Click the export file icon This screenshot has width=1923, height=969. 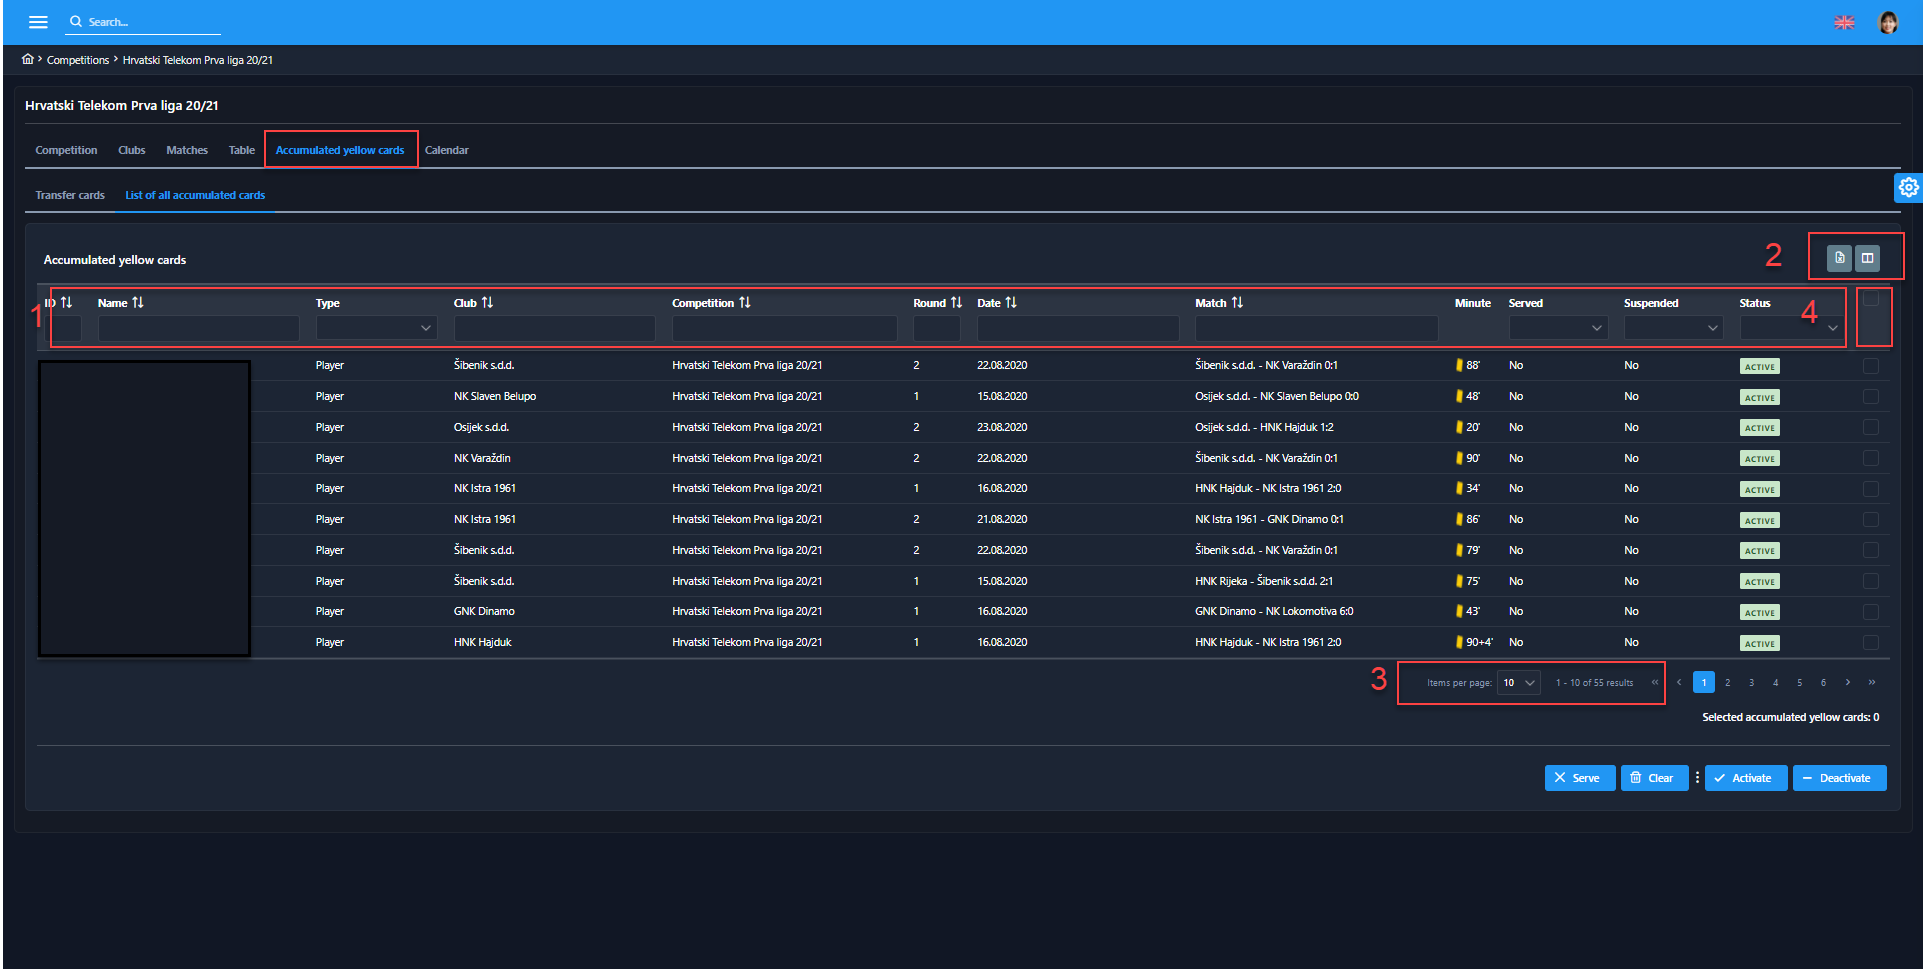pyautogui.click(x=1839, y=258)
